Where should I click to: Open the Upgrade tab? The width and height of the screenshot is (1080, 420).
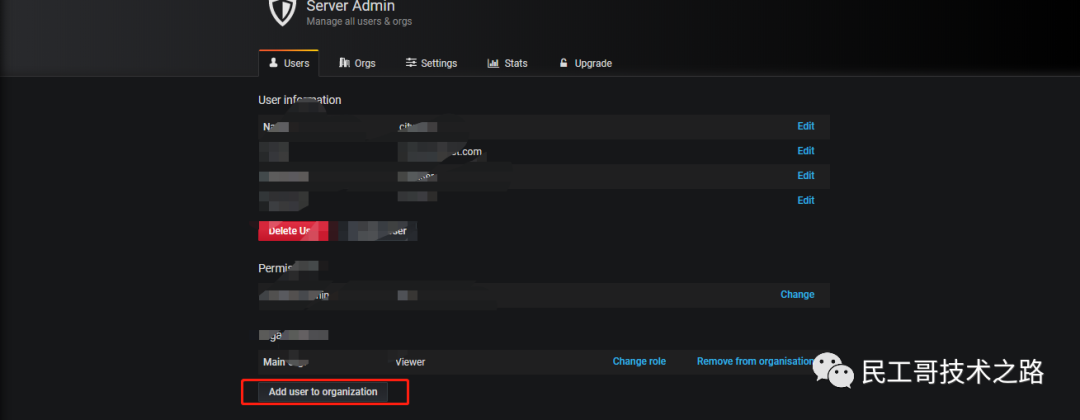point(585,63)
